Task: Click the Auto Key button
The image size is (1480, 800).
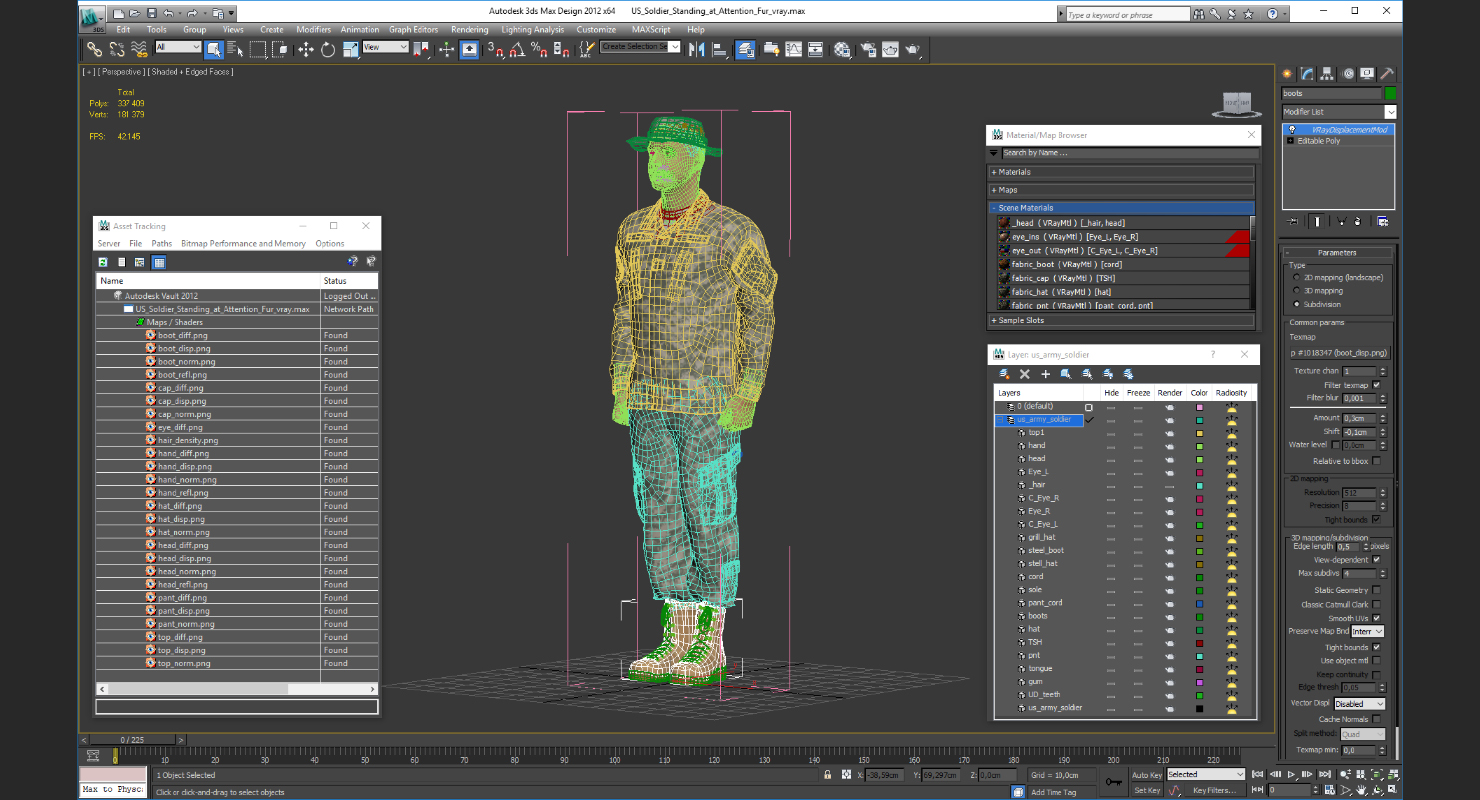Action: click(1147, 775)
